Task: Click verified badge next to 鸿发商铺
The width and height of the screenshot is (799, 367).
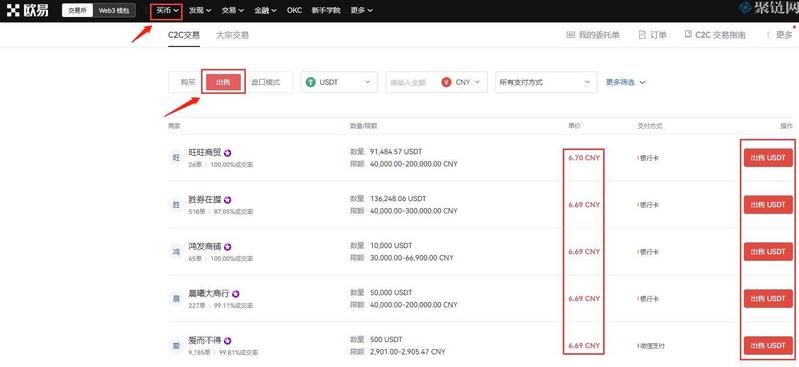Action: [228, 247]
